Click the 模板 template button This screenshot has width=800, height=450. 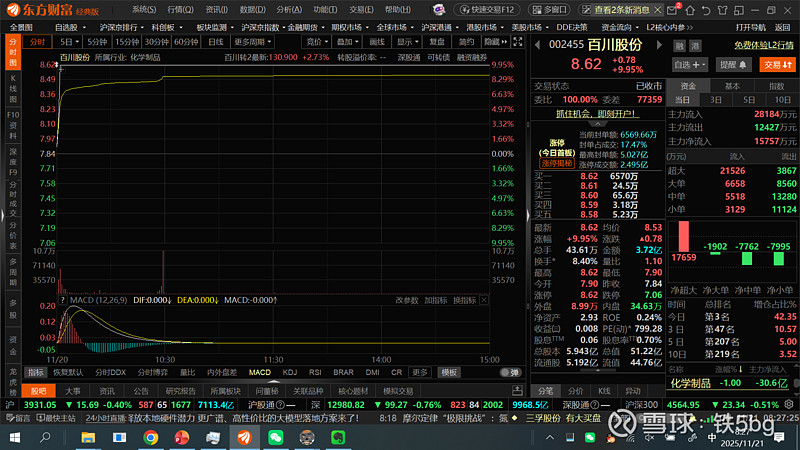[x=449, y=372]
